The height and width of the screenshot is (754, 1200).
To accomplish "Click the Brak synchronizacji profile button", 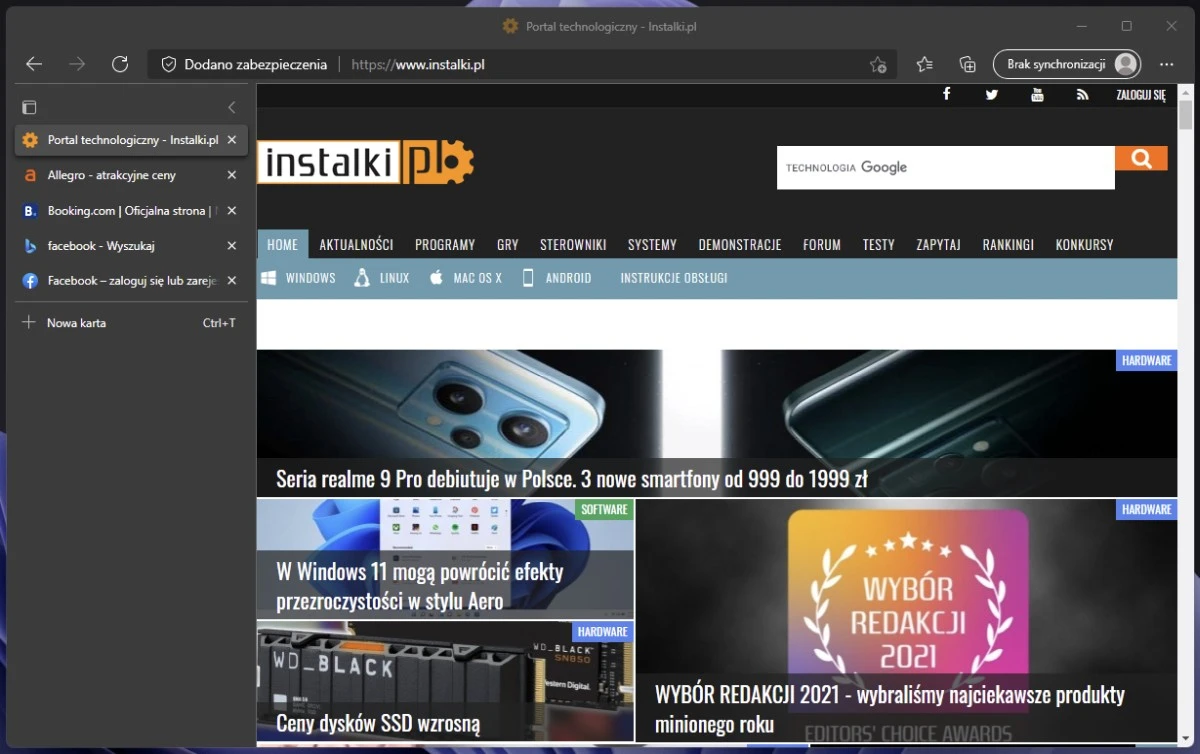I will point(1067,64).
